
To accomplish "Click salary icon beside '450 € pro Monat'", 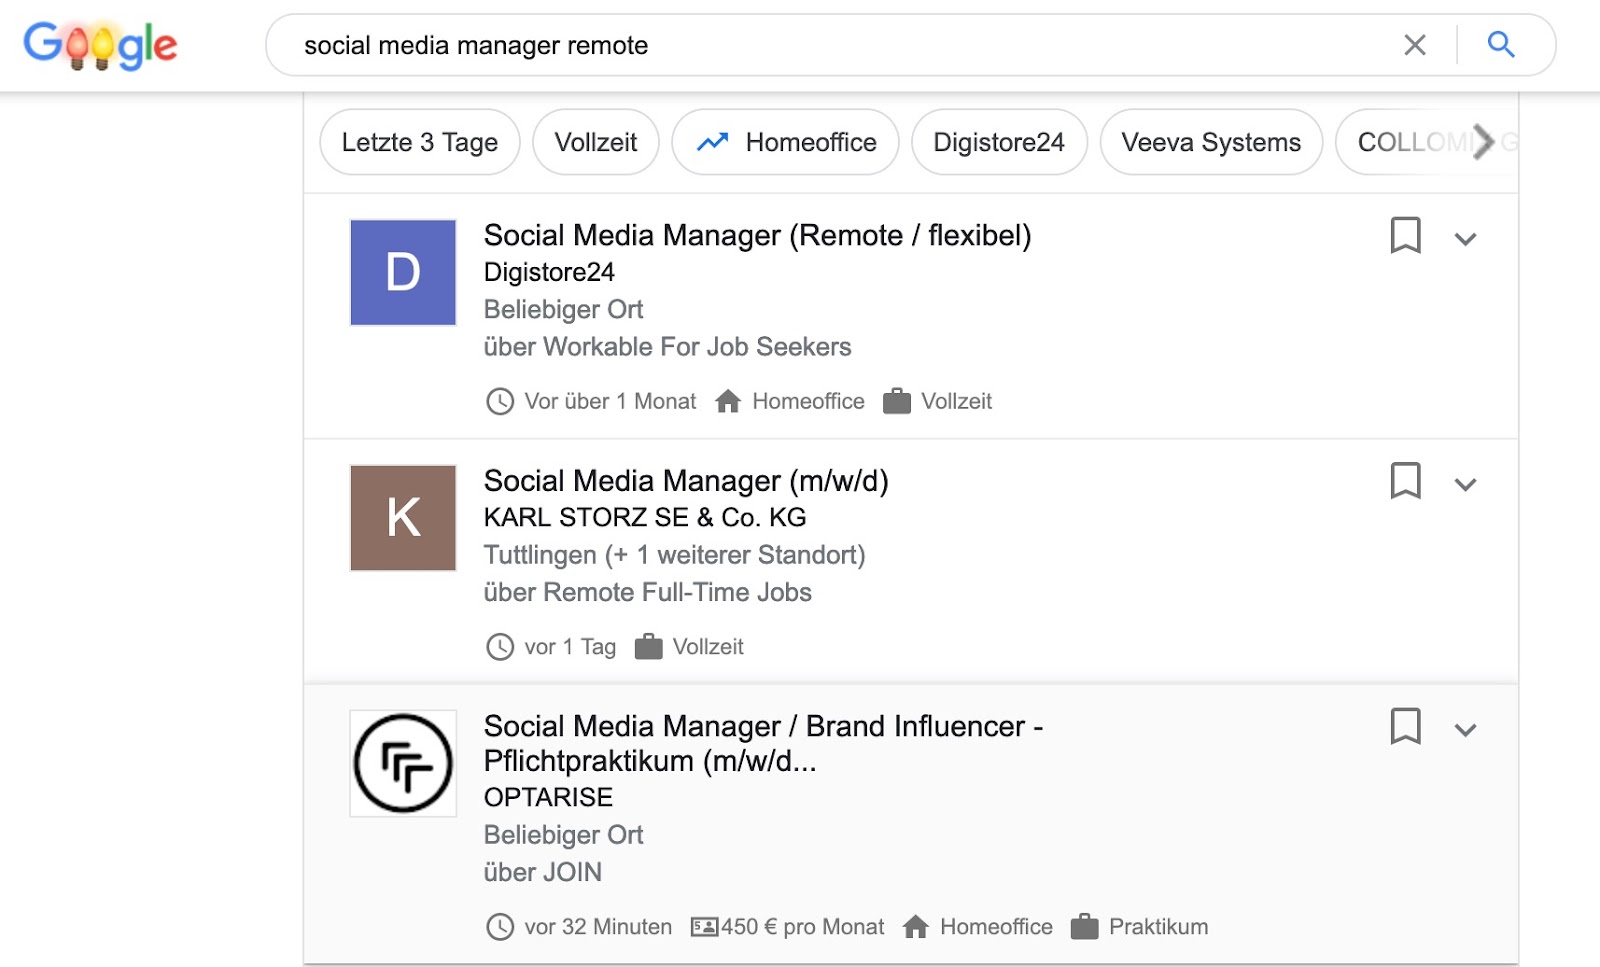I will 704,927.
